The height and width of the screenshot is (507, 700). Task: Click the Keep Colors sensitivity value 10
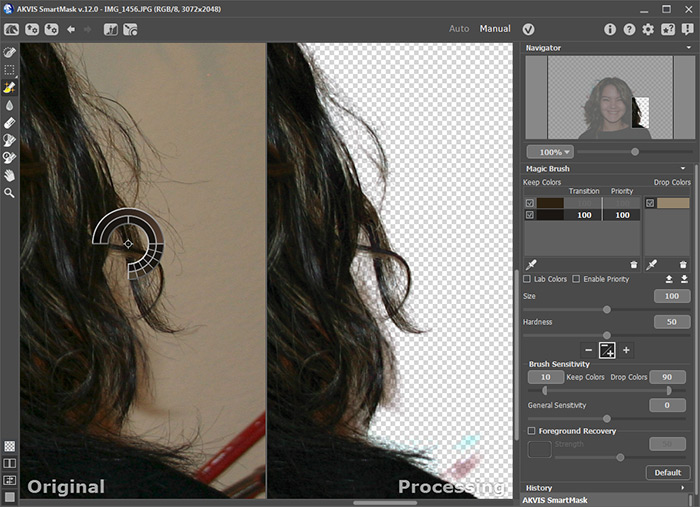546,377
